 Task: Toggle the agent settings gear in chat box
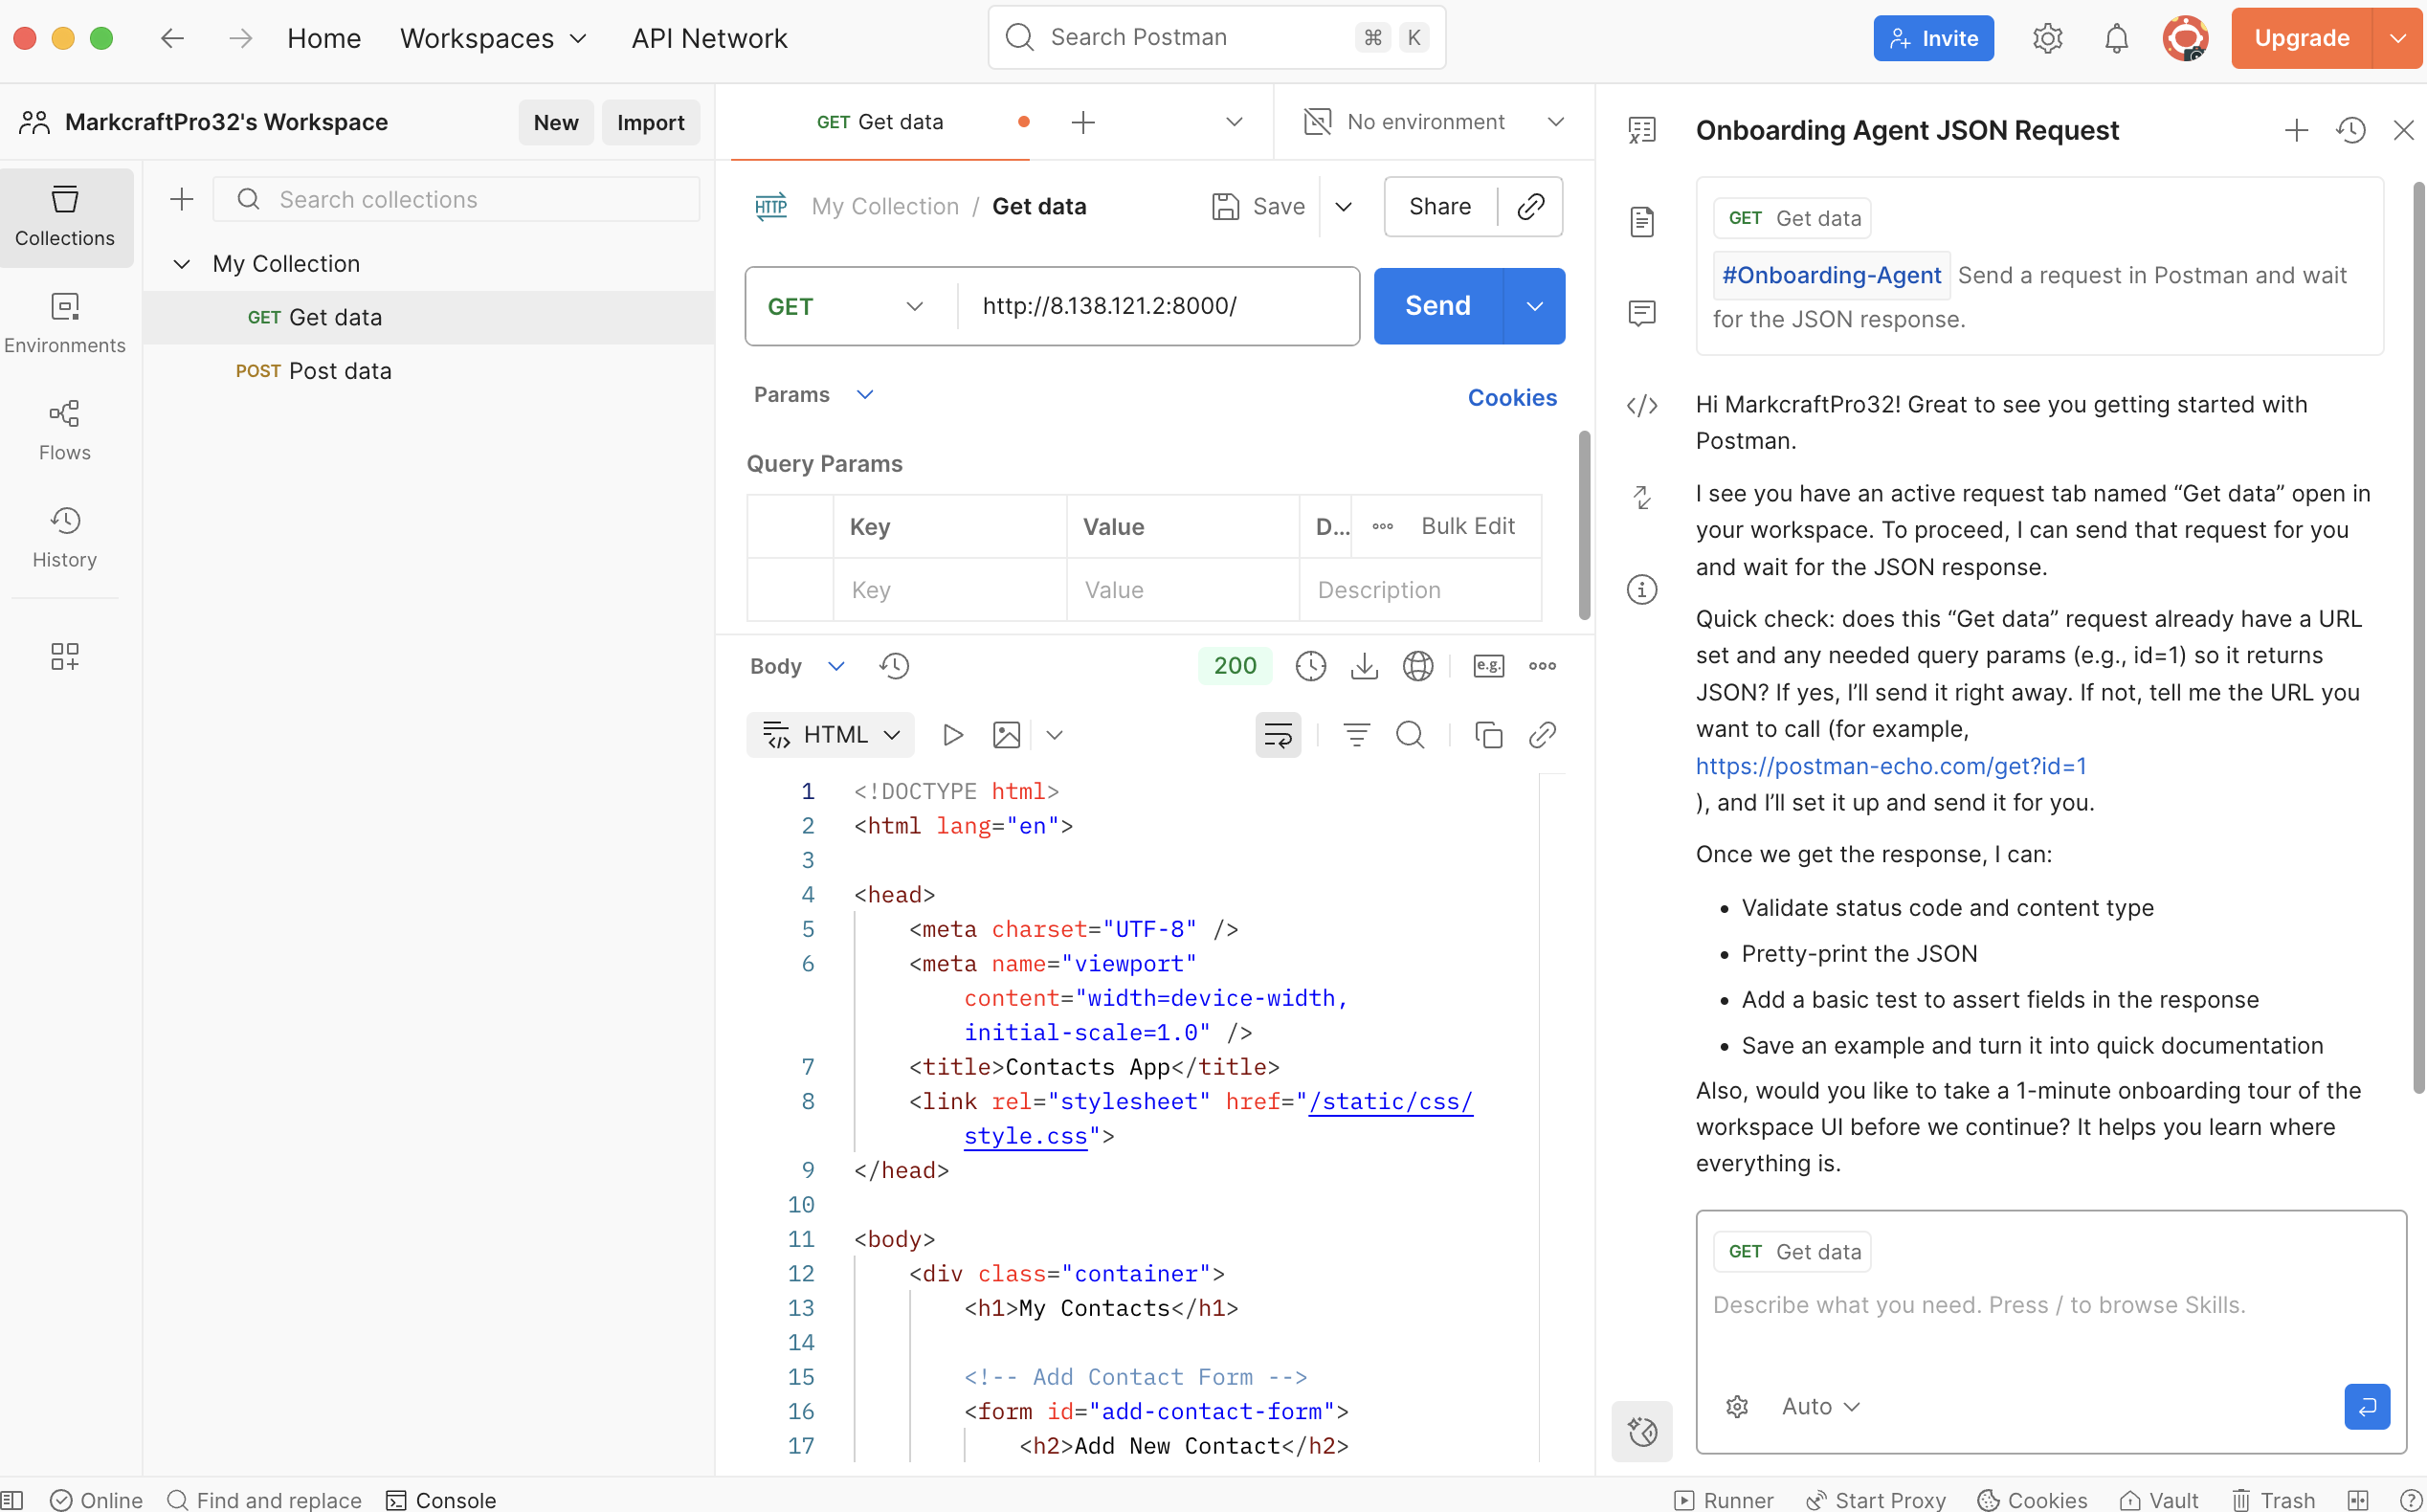coord(1737,1406)
